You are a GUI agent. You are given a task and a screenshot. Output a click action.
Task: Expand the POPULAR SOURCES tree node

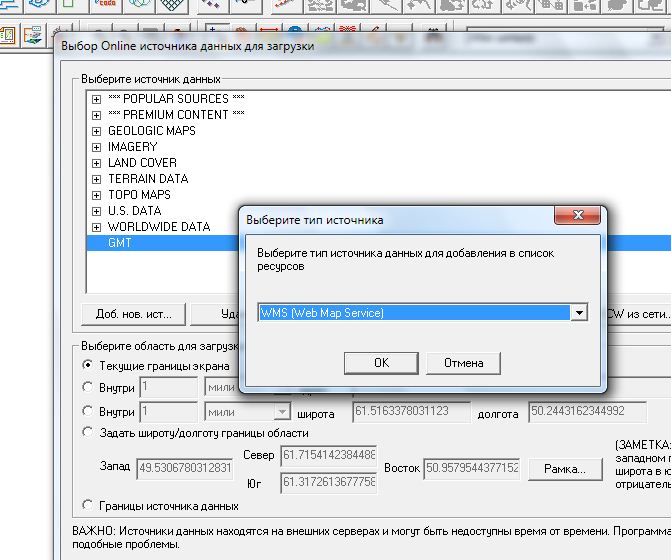pos(96,99)
